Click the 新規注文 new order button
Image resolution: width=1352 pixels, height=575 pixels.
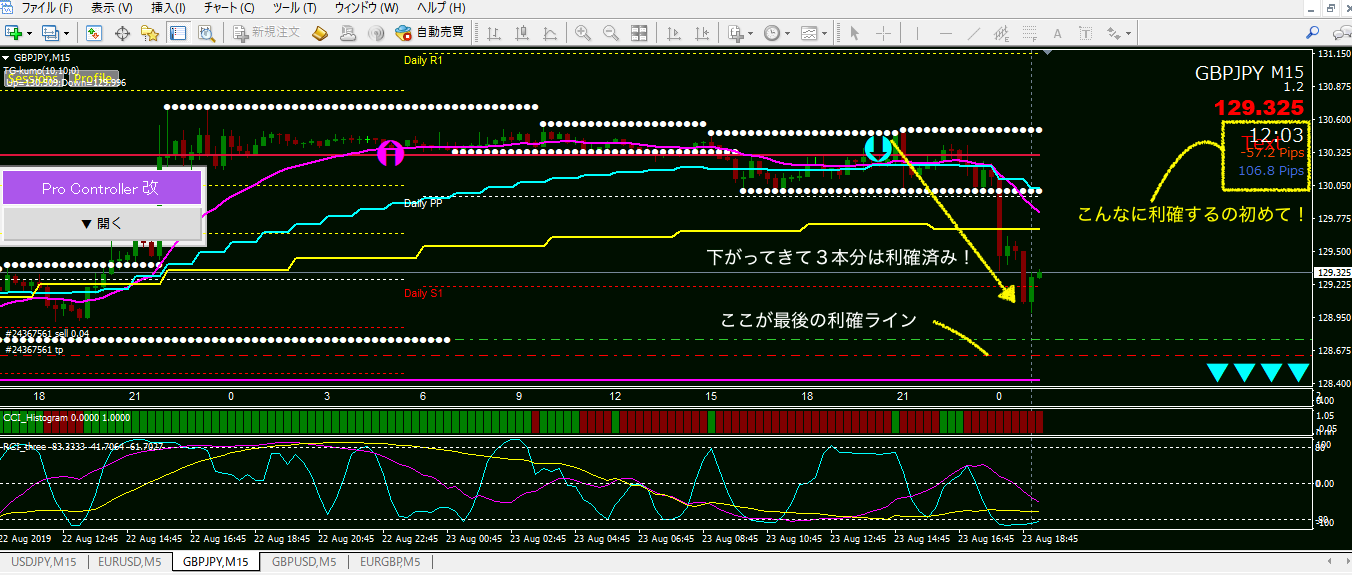tap(267, 32)
